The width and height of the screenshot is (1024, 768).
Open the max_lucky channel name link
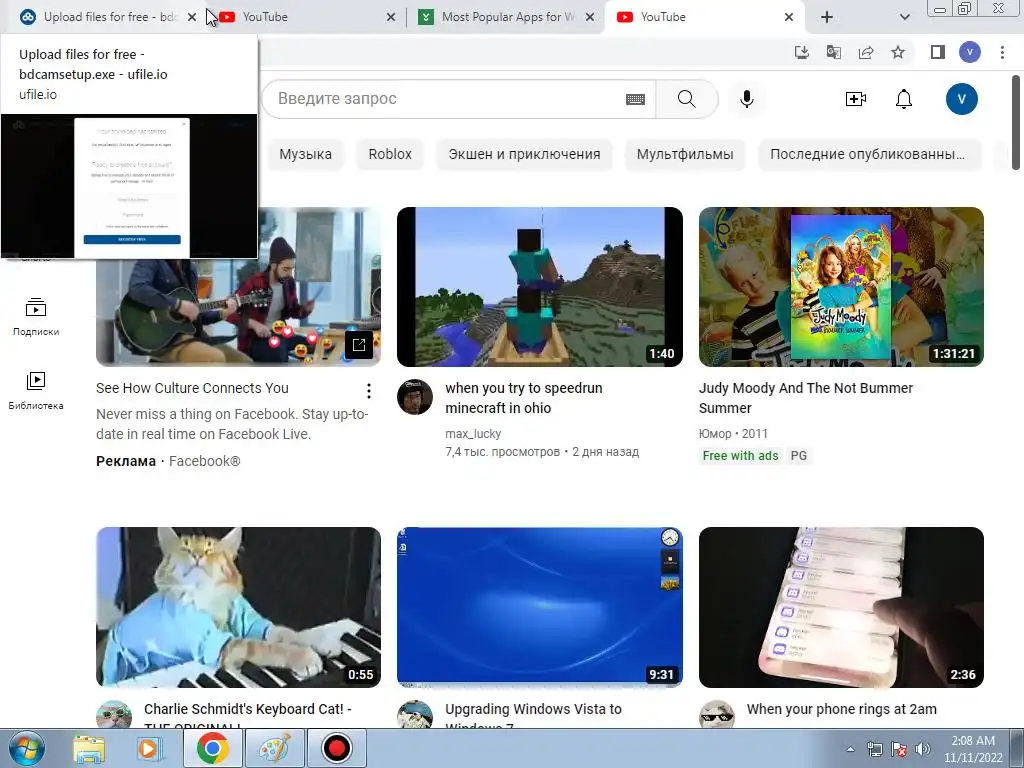click(473, 434)
